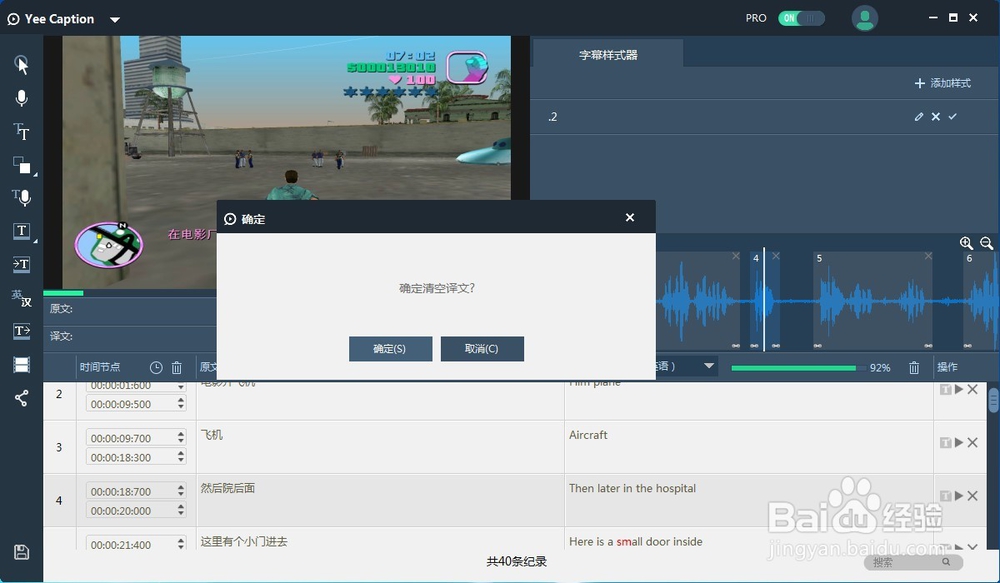The image size is (1000, 583).
Task: Open the text style tool (double T icon)
Action: 22,131
